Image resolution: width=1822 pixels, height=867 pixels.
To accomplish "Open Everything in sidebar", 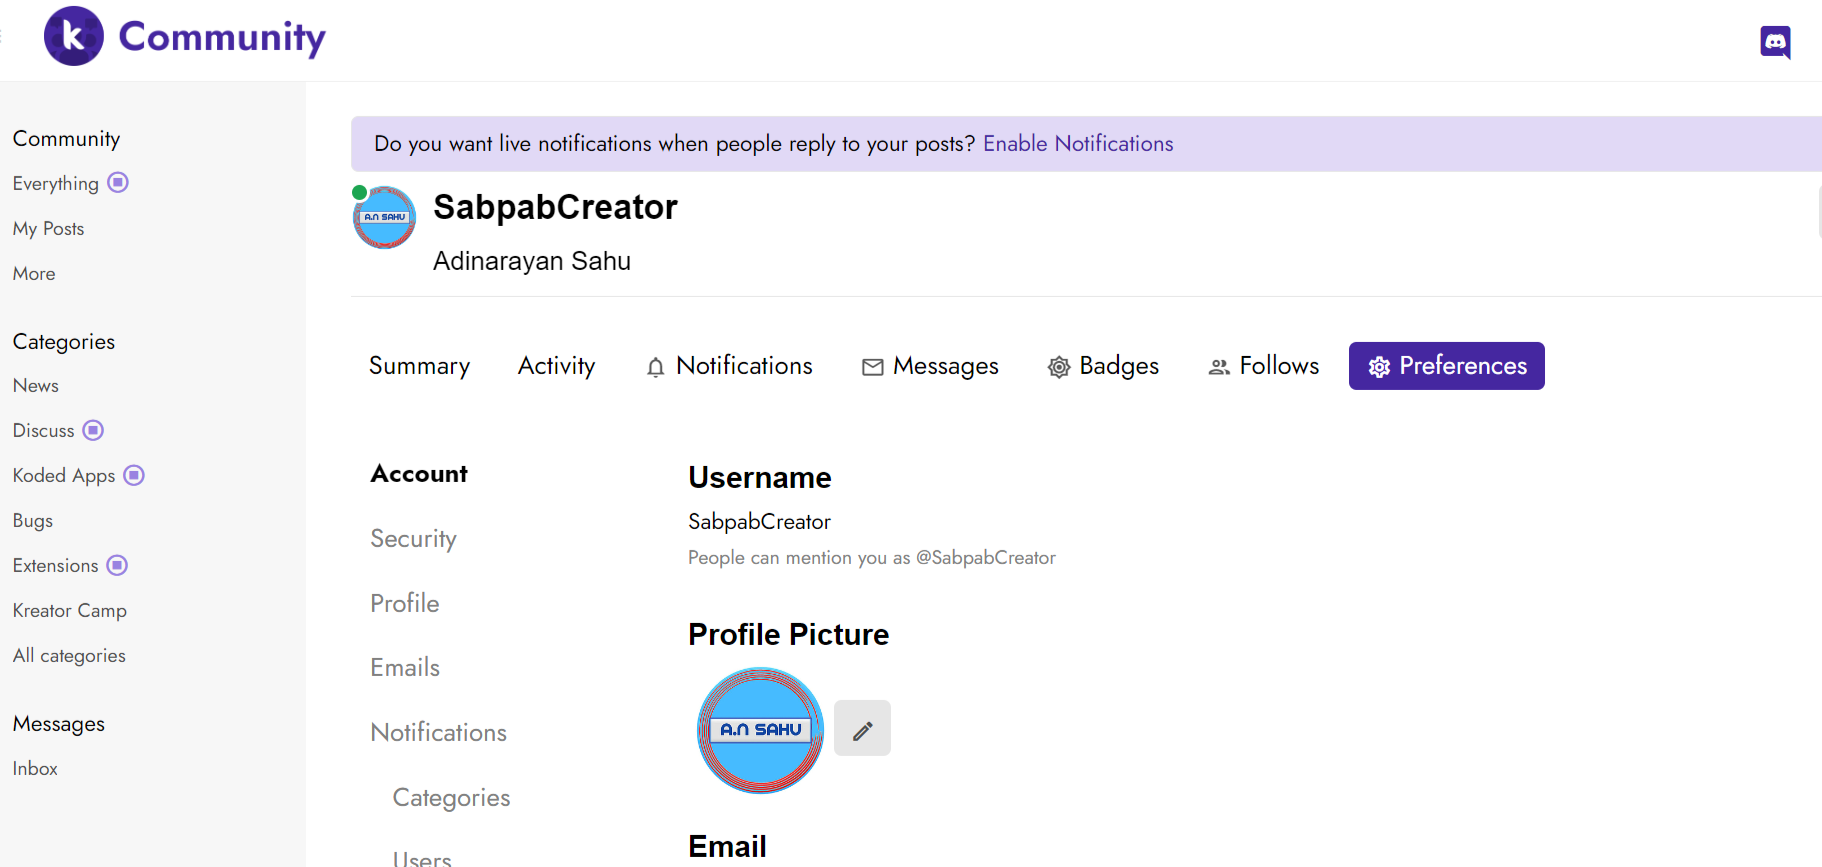I will point(55,183).
